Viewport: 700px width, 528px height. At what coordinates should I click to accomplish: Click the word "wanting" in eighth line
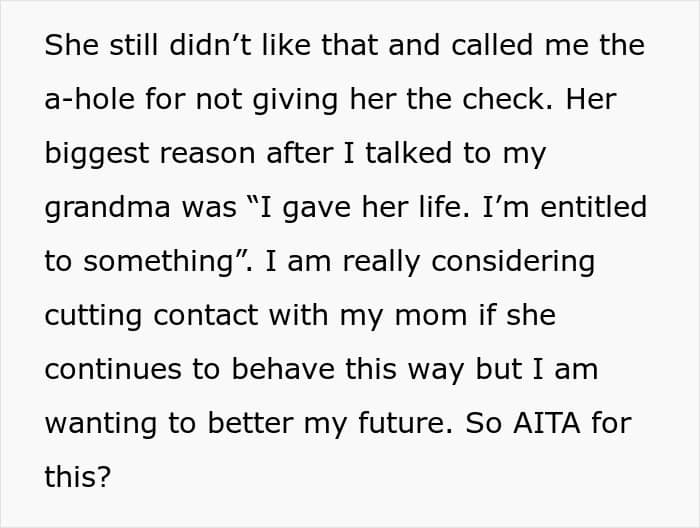(x=101, y=424)
